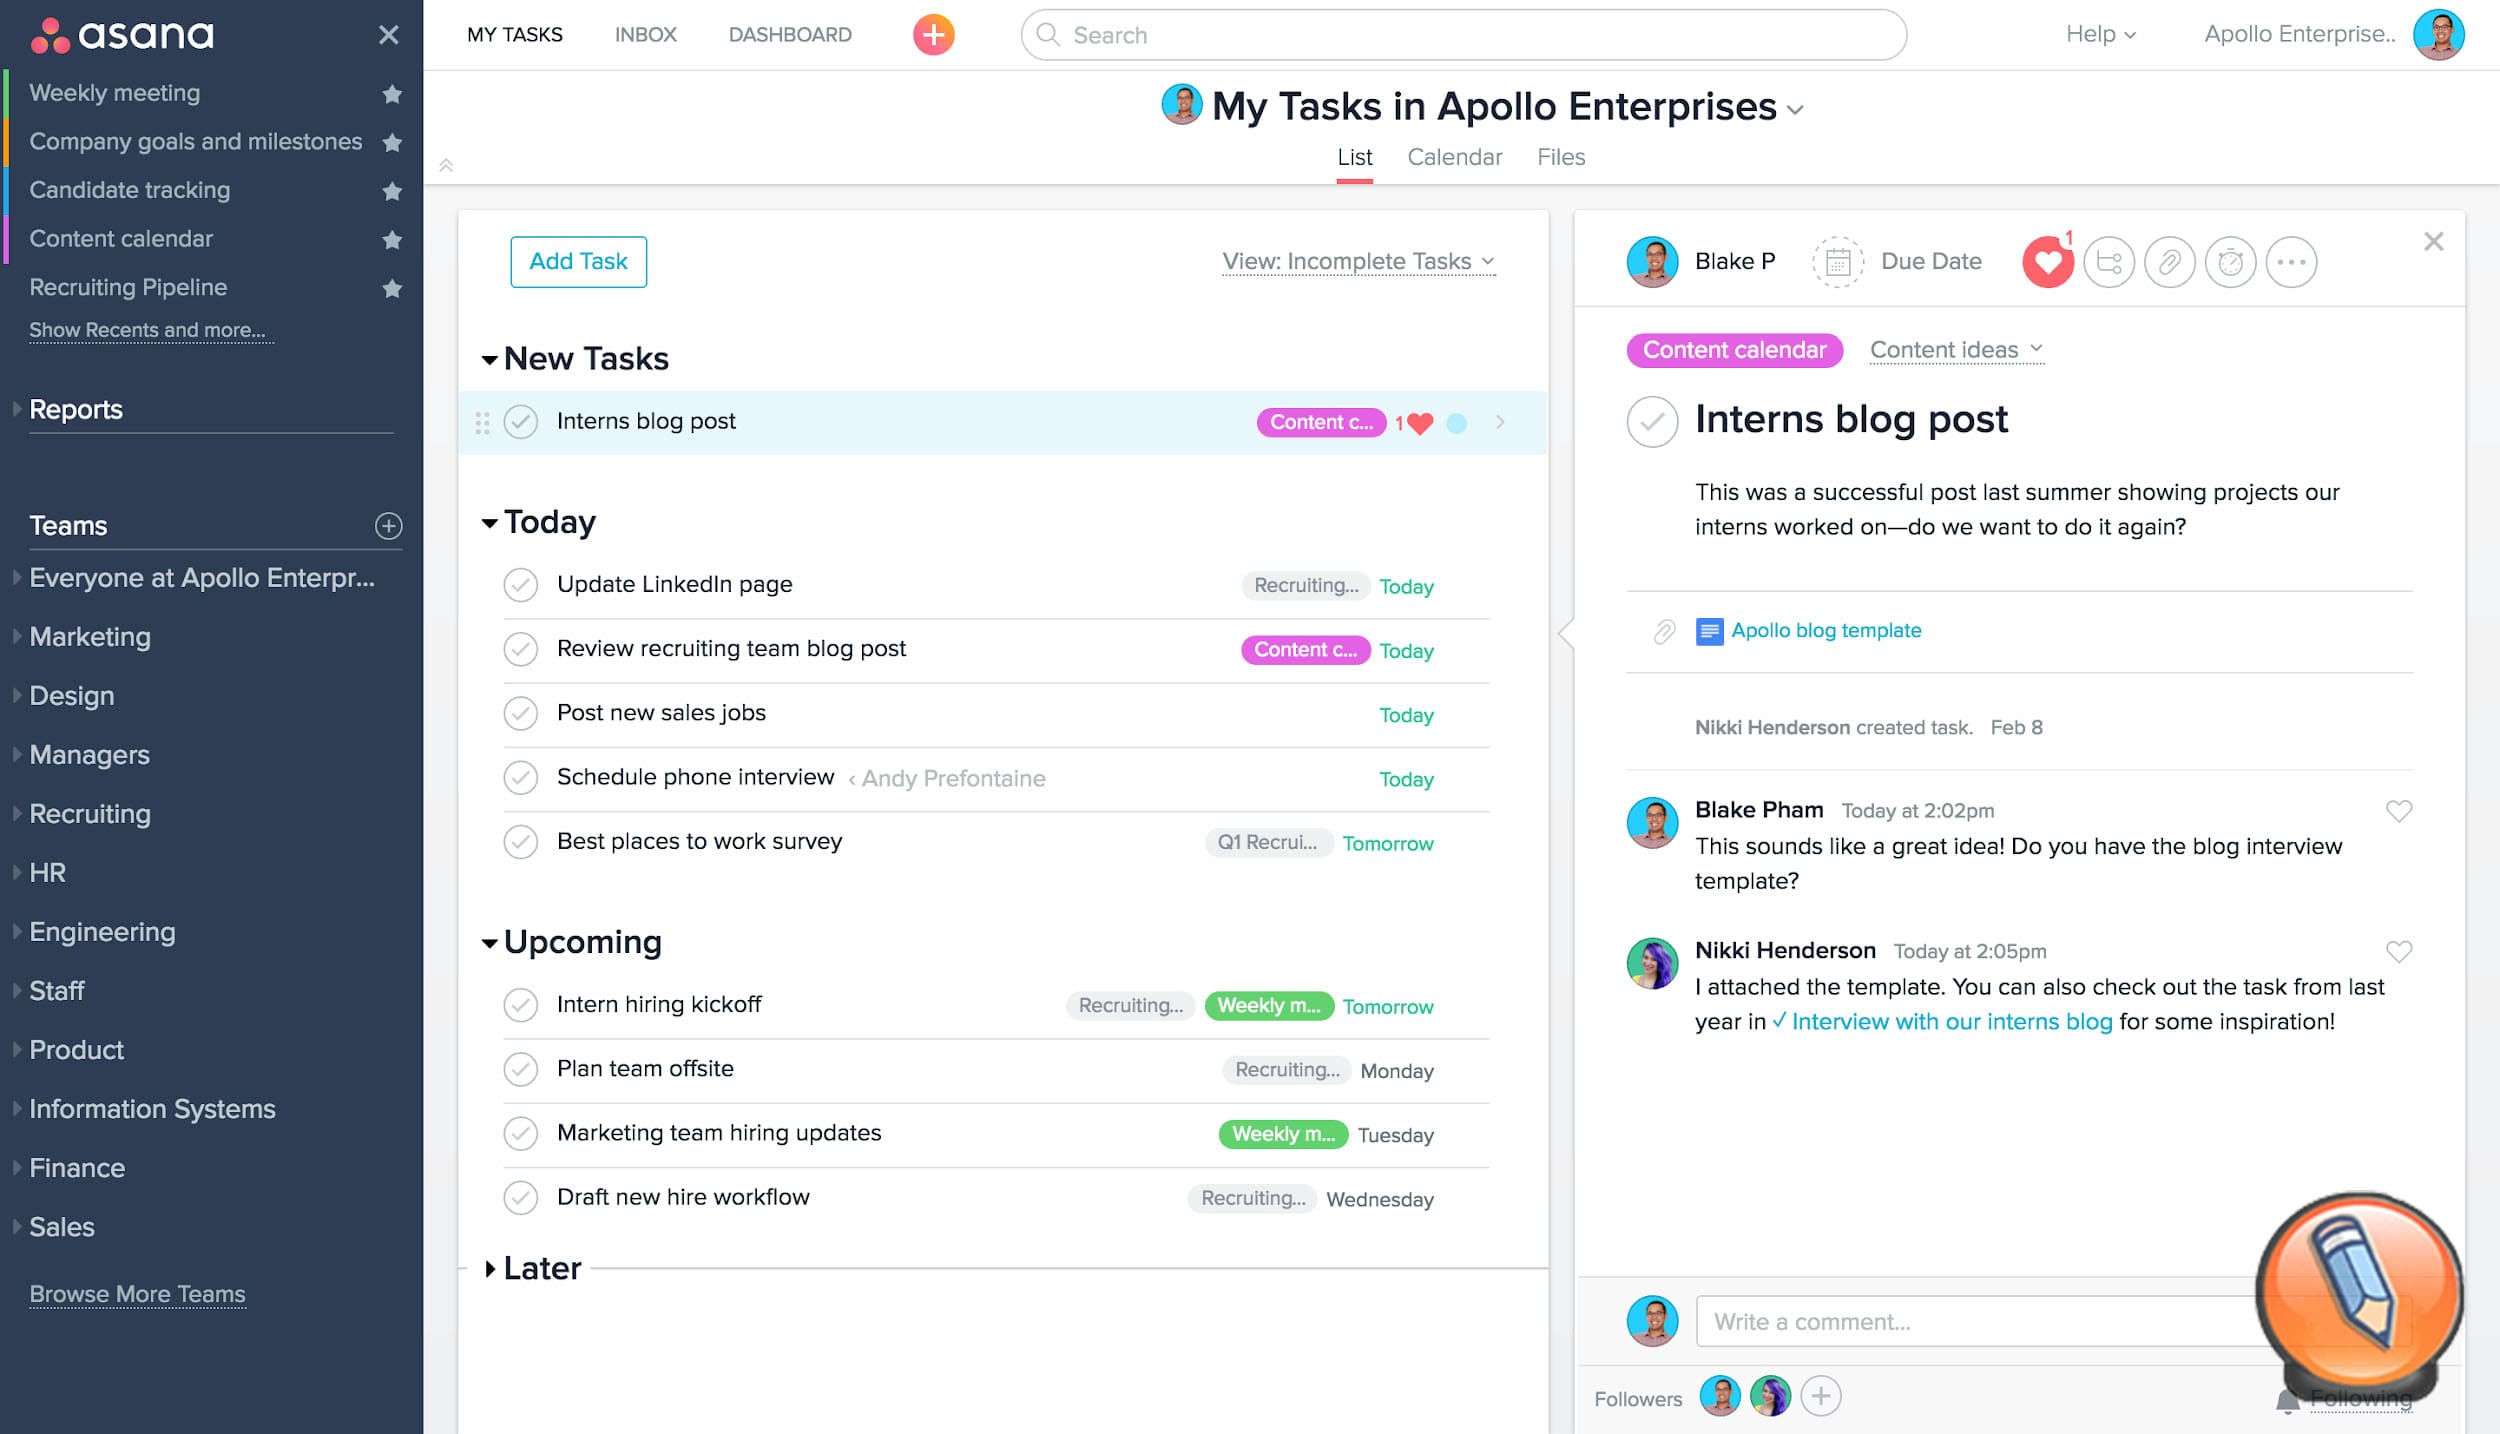Click the Due Date calendar icon

click(1837, 262)
